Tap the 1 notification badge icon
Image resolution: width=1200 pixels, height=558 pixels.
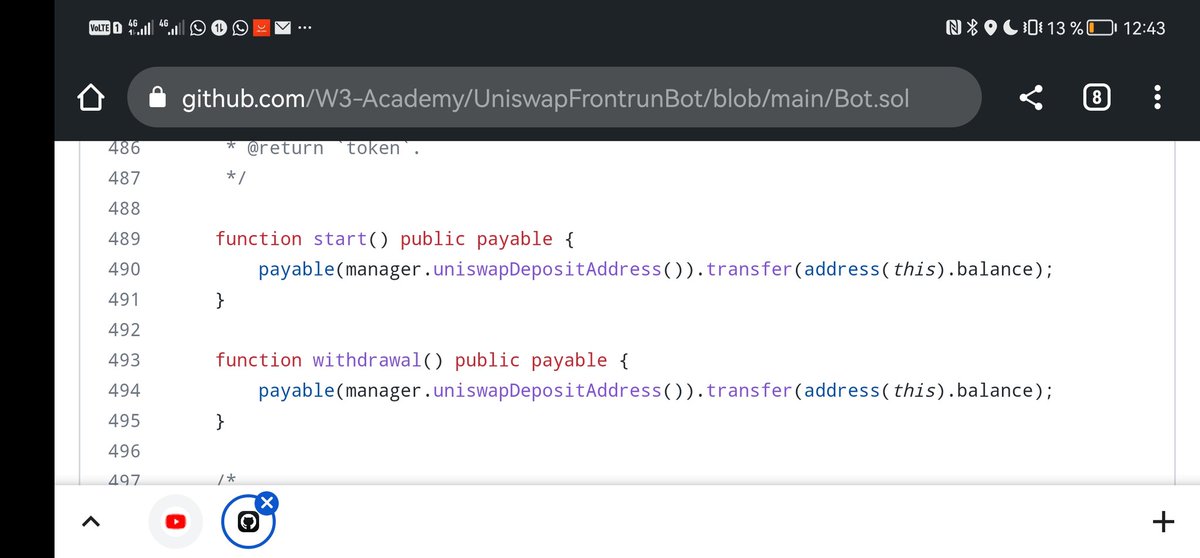[x=219, y=29]
